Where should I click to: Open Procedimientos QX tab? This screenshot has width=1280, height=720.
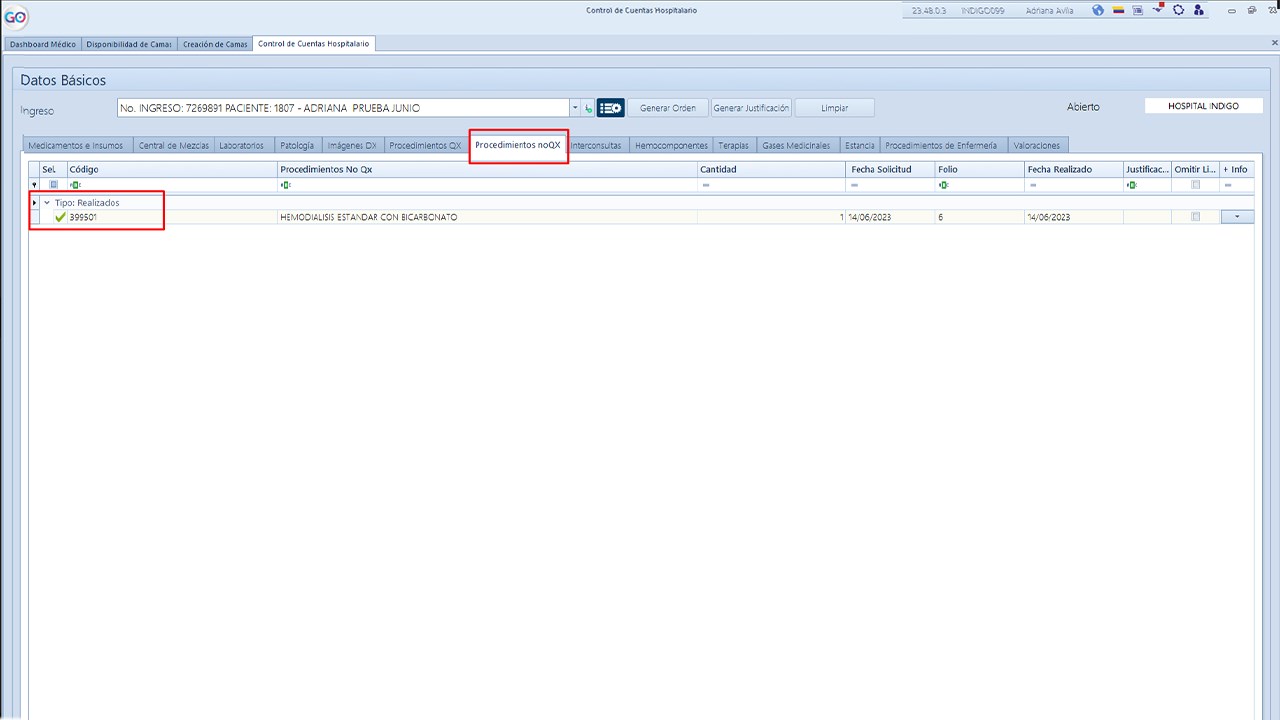point(425,145)
